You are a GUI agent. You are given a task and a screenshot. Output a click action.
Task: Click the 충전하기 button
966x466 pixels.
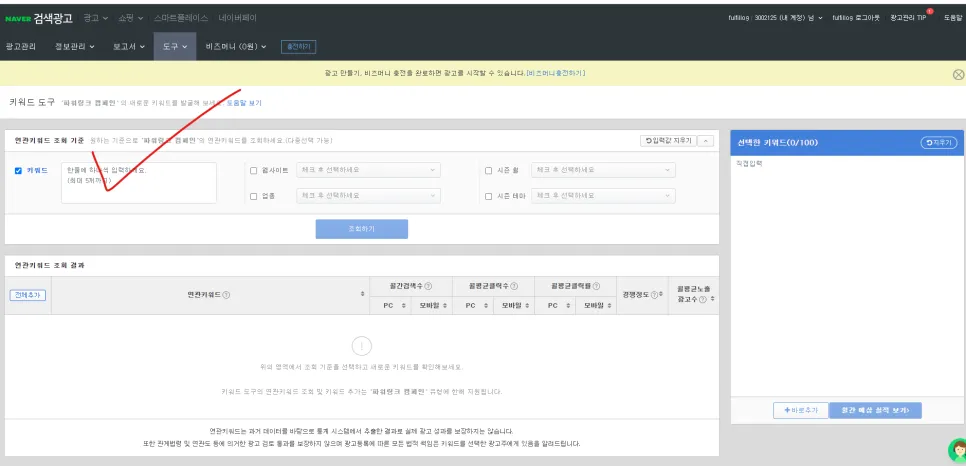pyautogui.click(x=299, y=46)
